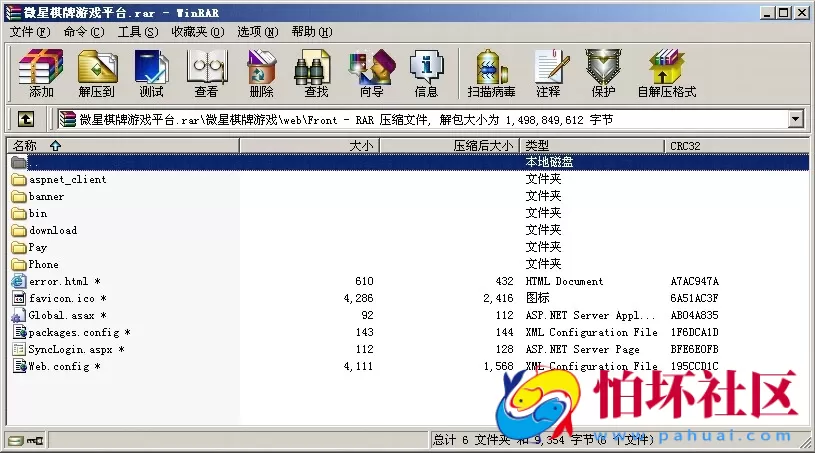Select the error.html file icon
The image size is (815, 453).
tap(19, 282)
